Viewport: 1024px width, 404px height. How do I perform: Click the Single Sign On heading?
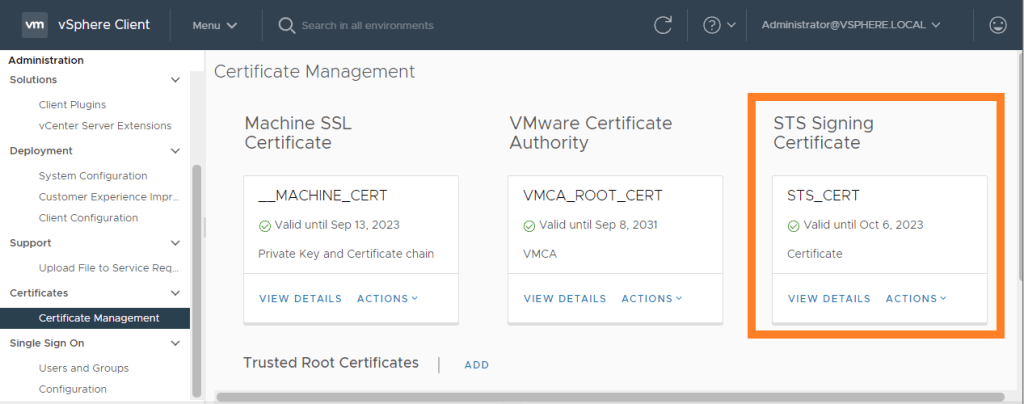(x=47, y=343)
